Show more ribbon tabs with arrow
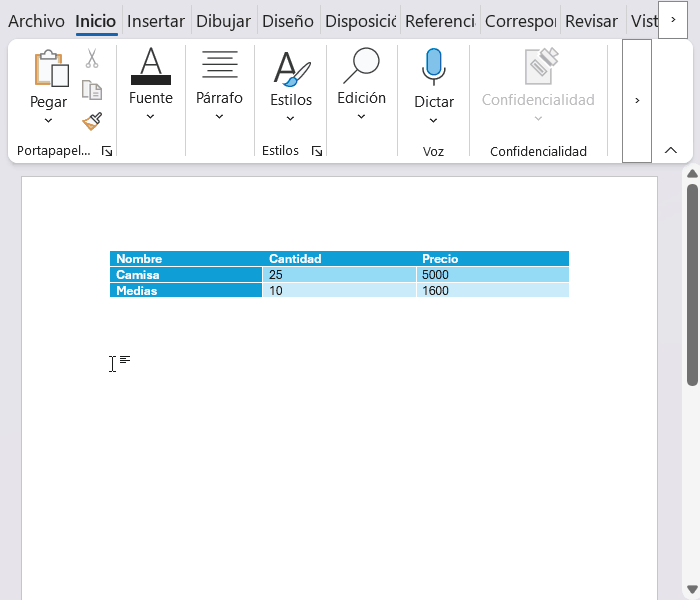Viewport: 700px width, 600px height. 673,20
